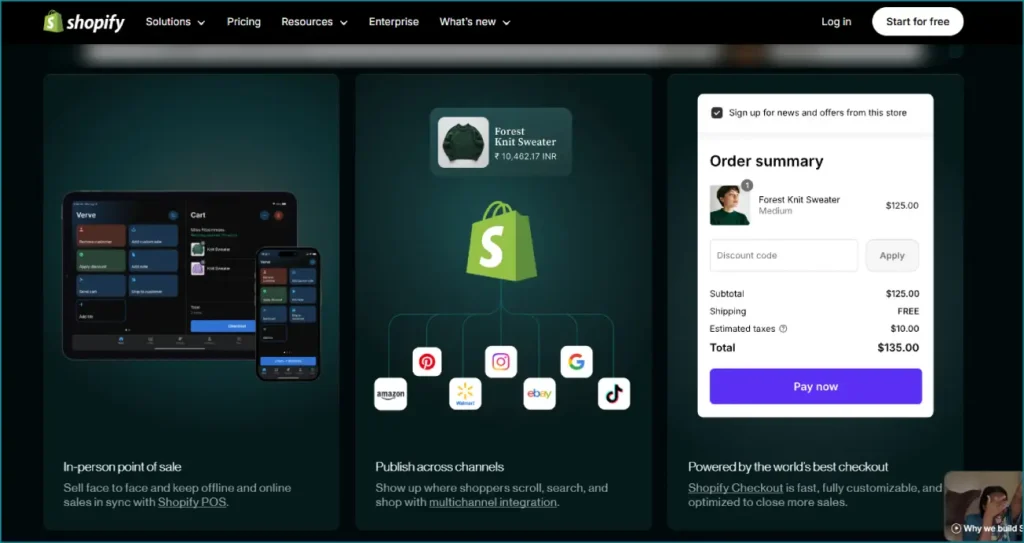Image resolution: width=1024 pixels, height=543 pixels.
Task: Click the Shipping FREE value
Action: (908, 312)
